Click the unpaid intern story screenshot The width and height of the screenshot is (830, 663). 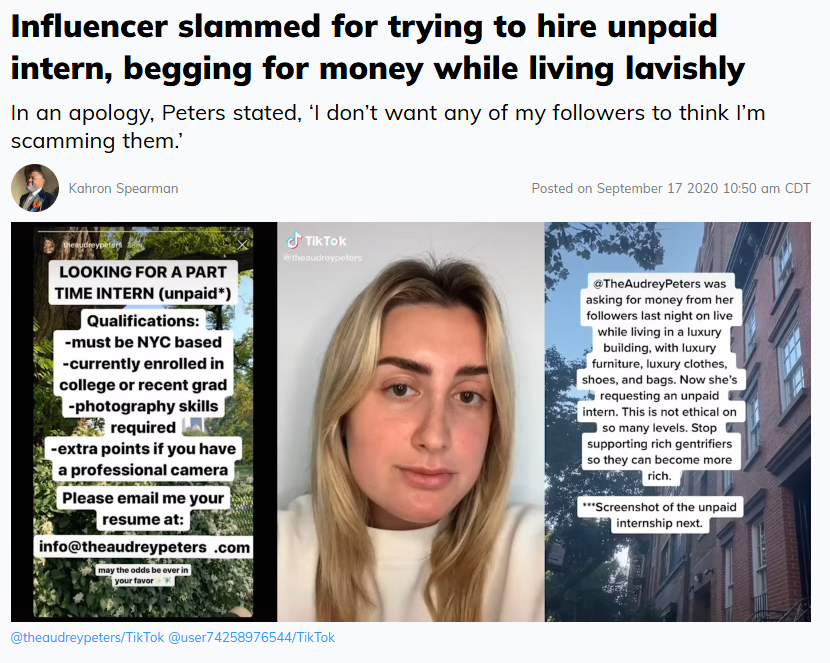tap(144, 422)
